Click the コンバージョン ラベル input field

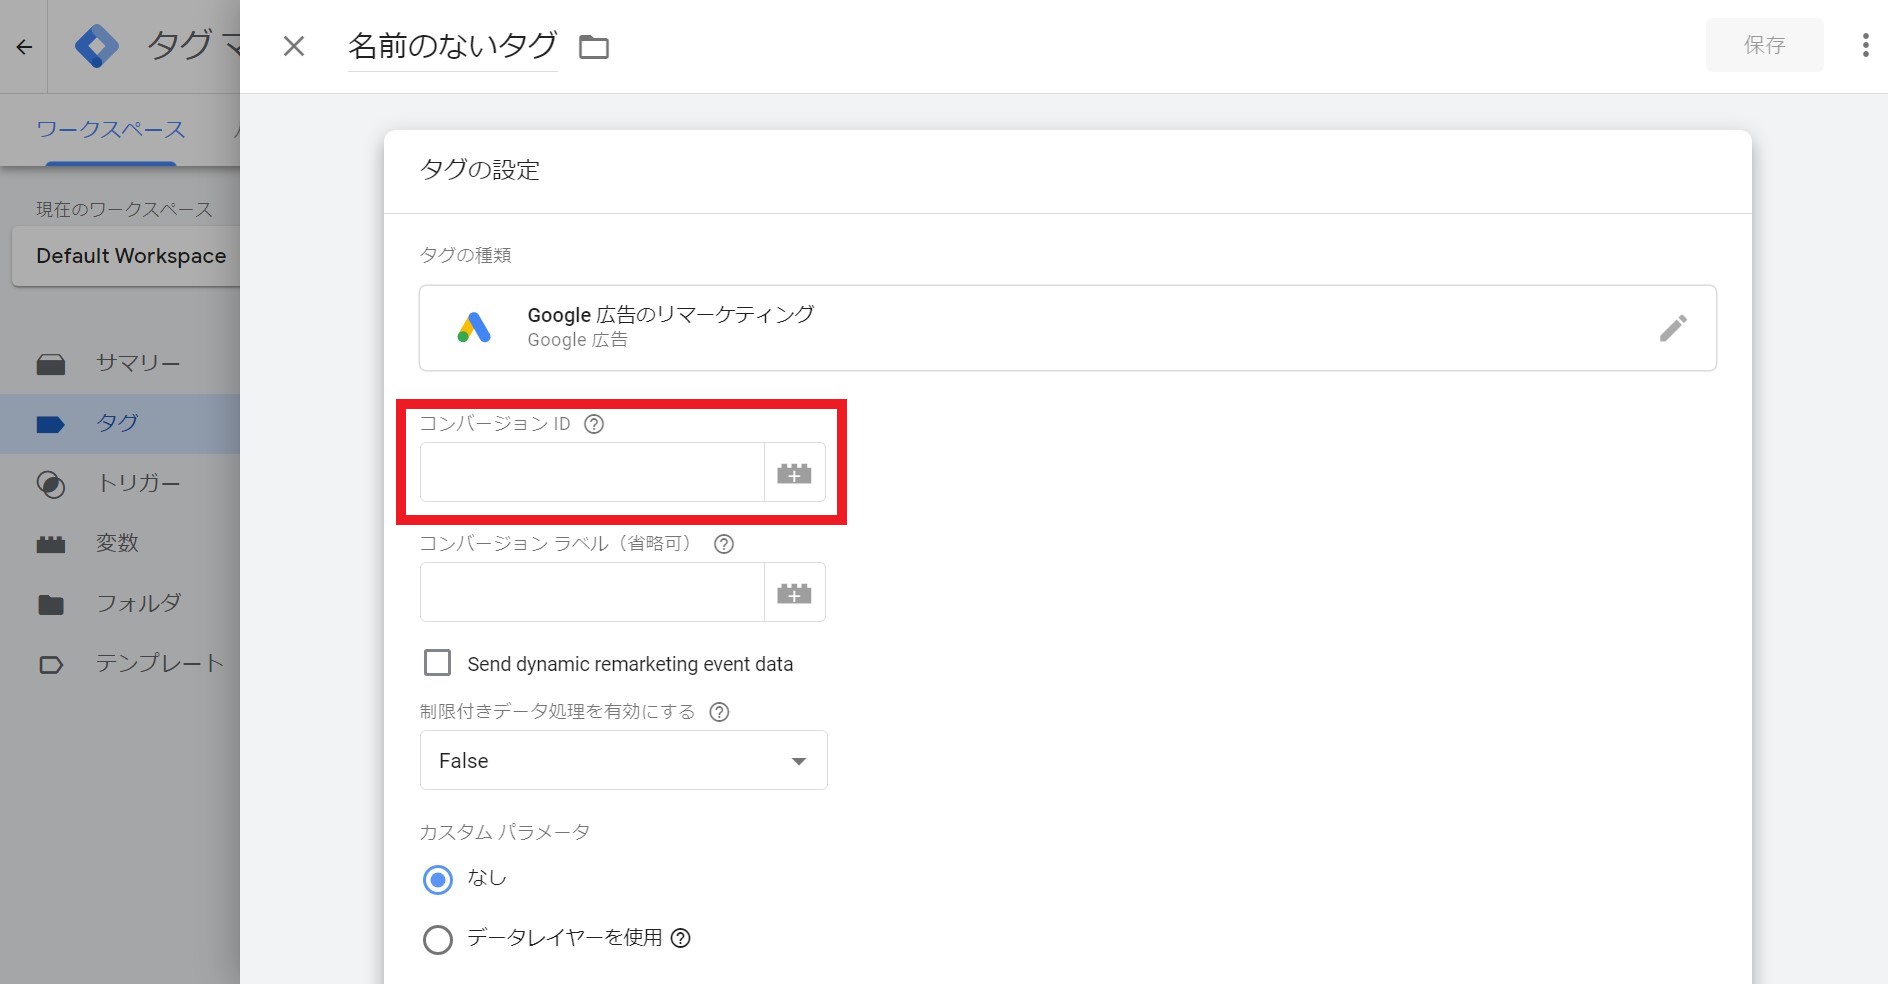[592, 592]
